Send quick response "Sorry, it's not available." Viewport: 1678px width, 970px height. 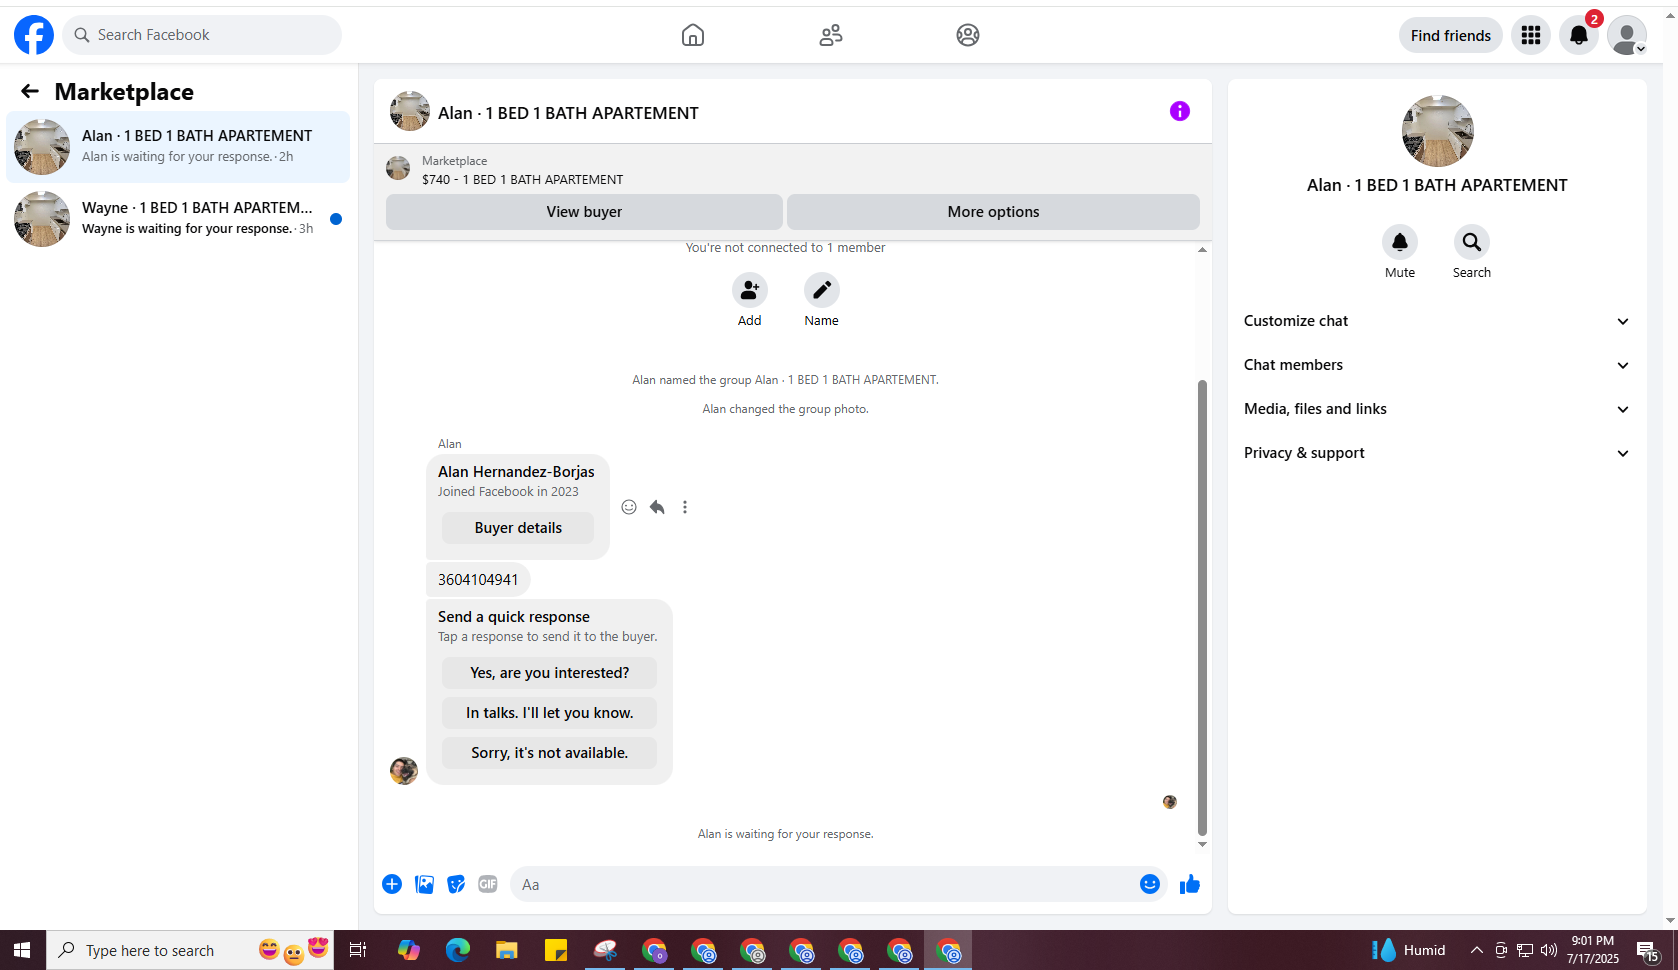click(550, 753)
